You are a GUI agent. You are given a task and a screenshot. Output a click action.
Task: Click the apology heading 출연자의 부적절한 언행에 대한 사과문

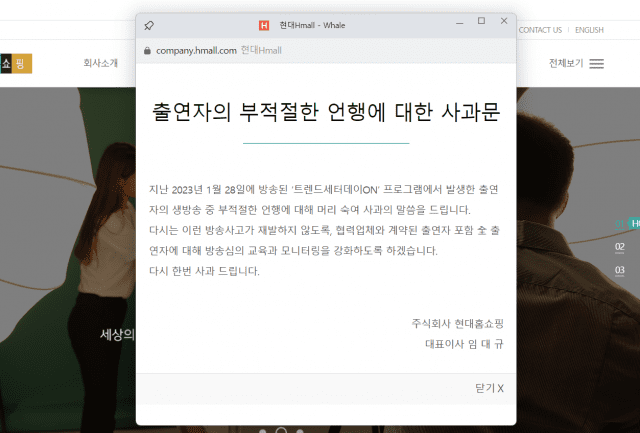(x=326, y=112)
